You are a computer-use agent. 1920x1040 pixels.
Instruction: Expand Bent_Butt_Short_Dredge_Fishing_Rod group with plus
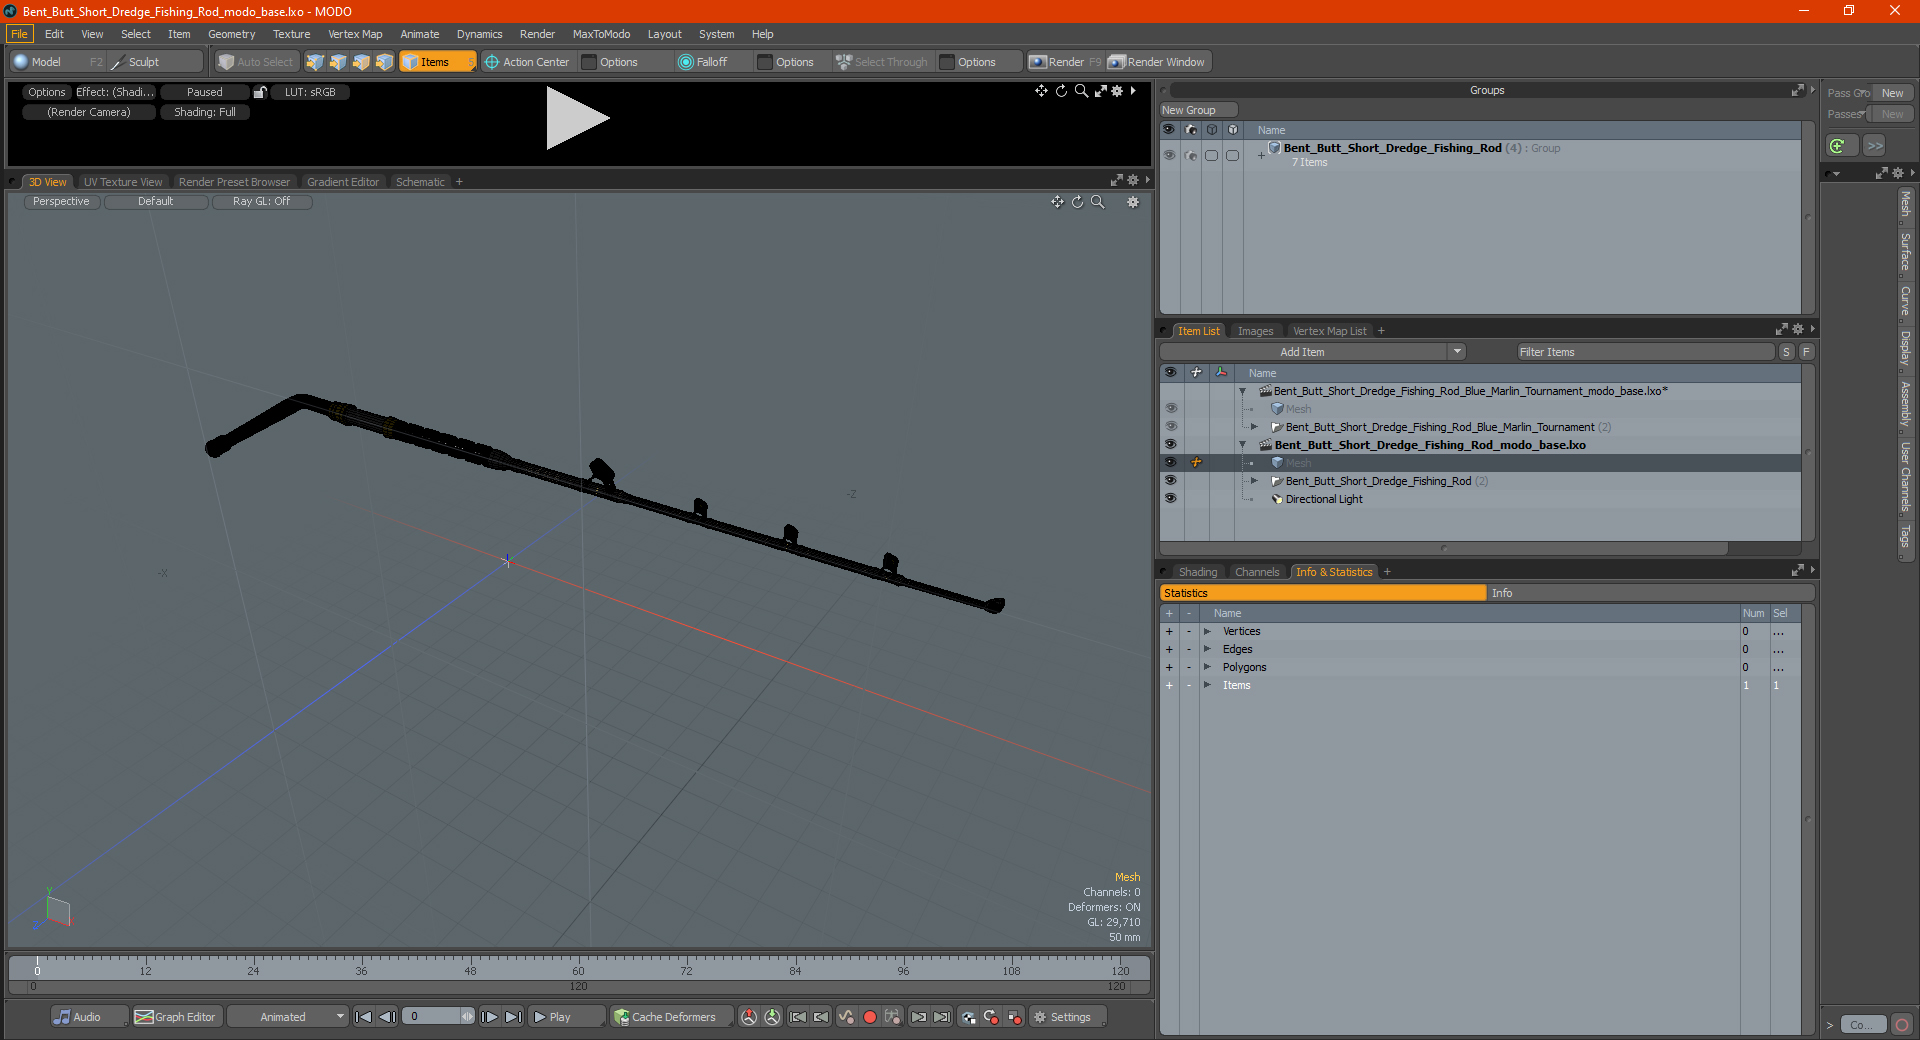(x=1261, y=155)
